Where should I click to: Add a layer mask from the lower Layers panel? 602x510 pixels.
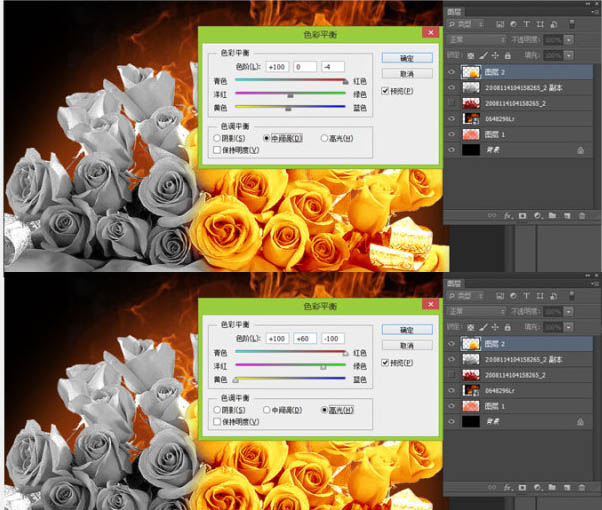[522, 486]
